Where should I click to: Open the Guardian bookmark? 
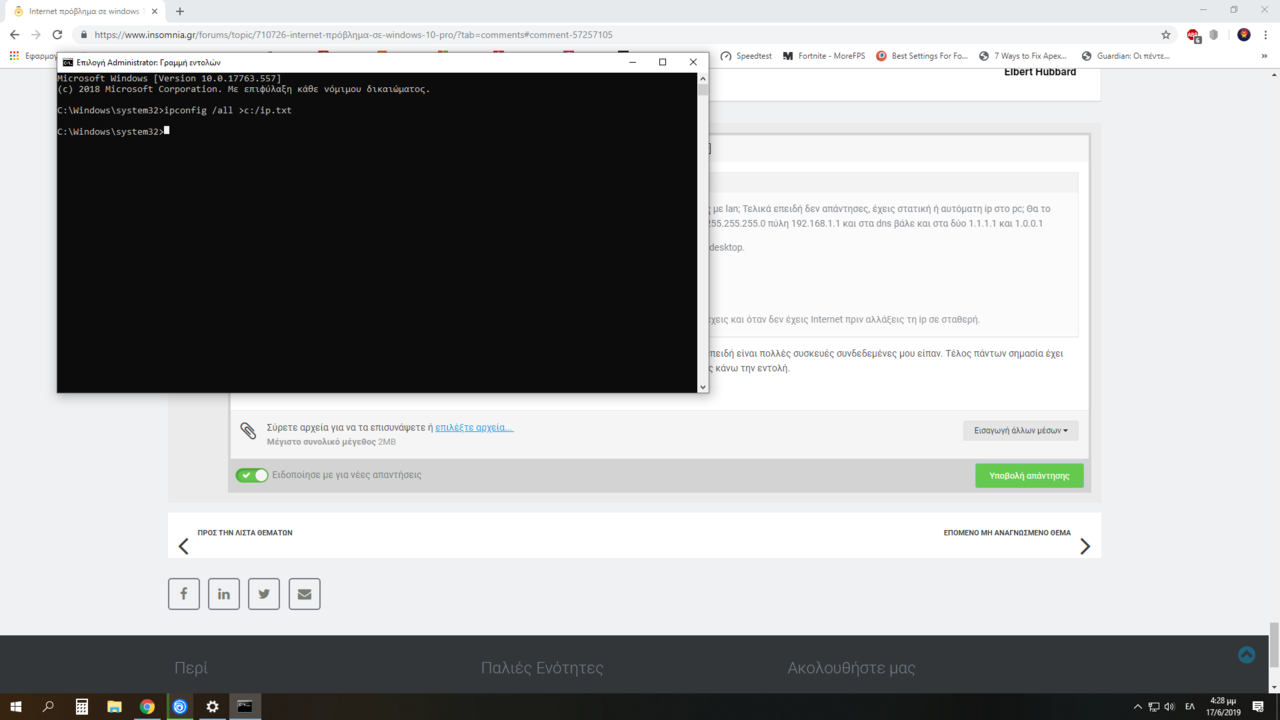click(x=1125, y=56)
